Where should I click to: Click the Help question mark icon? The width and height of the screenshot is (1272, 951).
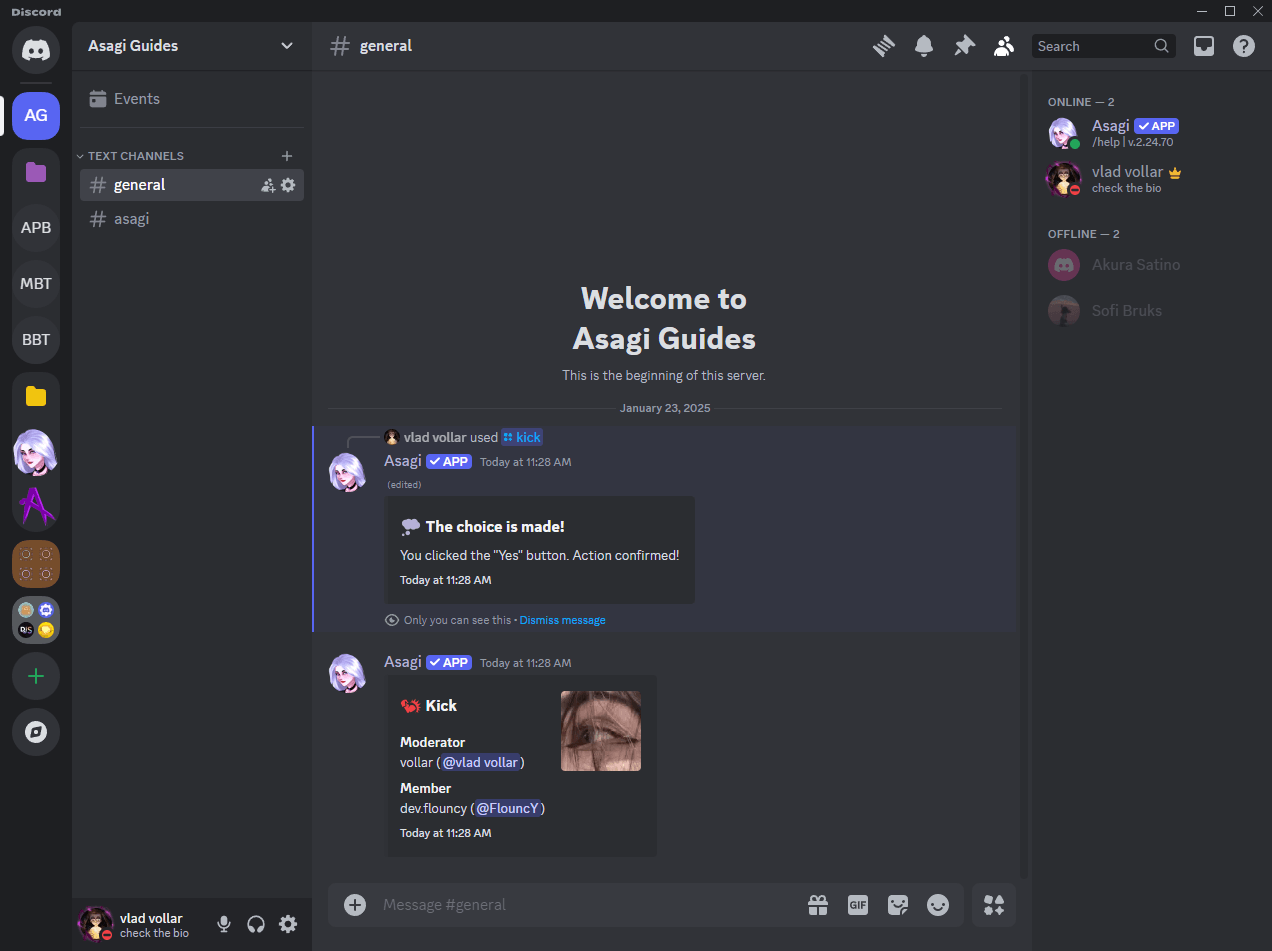pyautogui.click(x=1244, y=46)
